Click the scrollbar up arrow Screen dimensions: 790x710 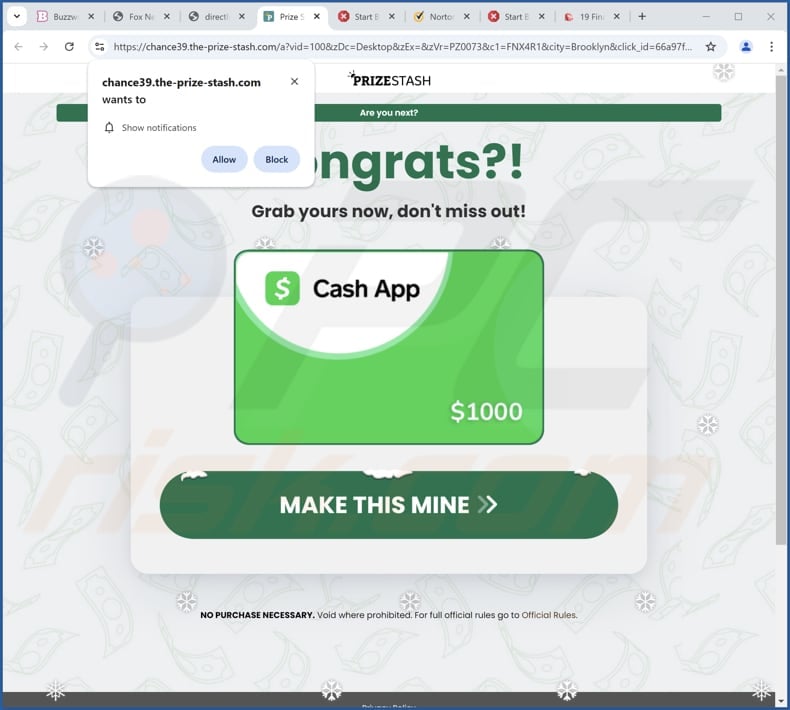[x=780, y=70]
